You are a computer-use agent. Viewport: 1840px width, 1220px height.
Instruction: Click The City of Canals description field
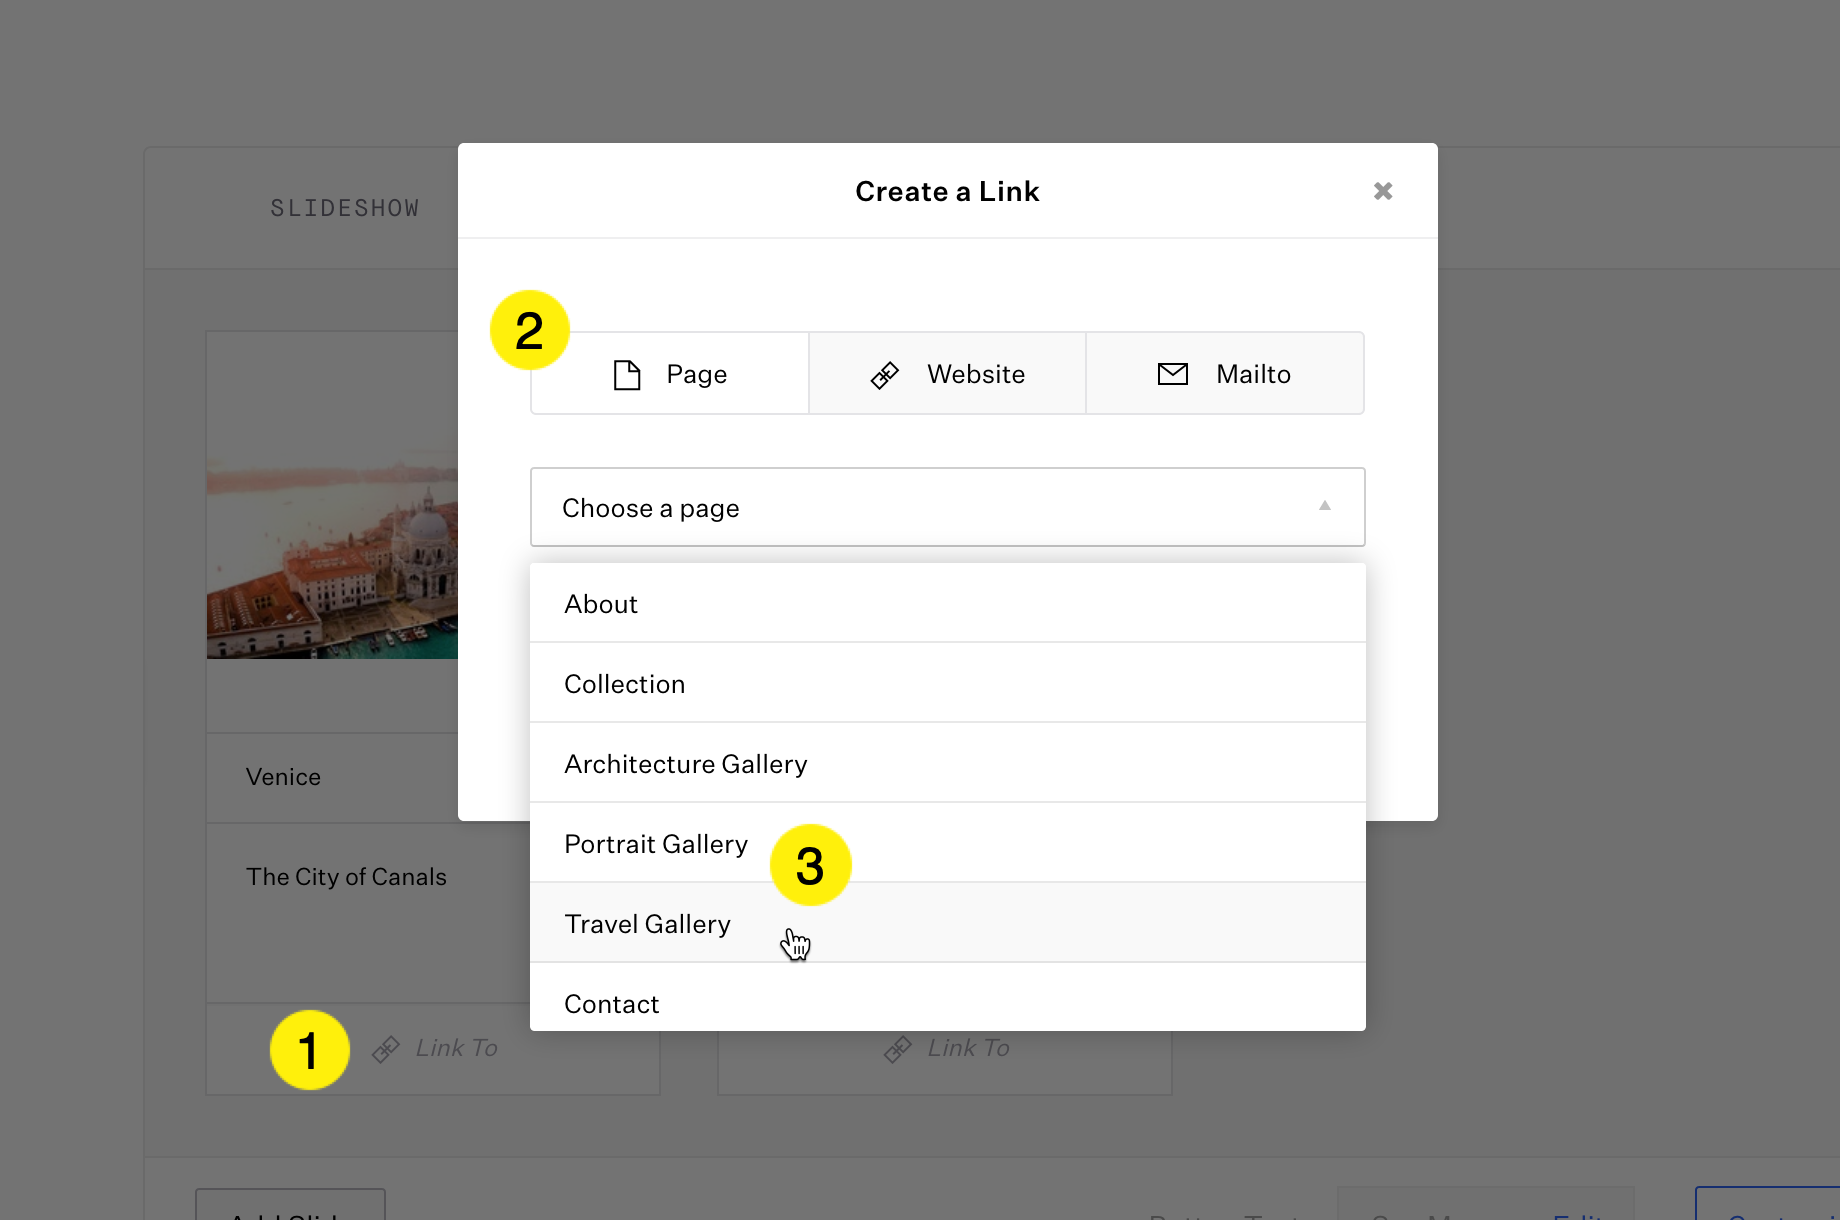[x=346, y=877]
